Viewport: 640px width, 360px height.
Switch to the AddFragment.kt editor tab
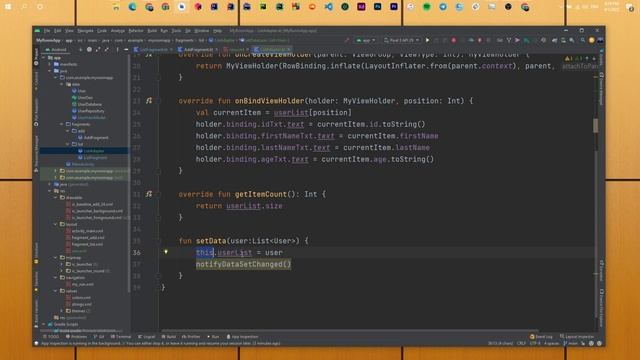pos(198,50)
